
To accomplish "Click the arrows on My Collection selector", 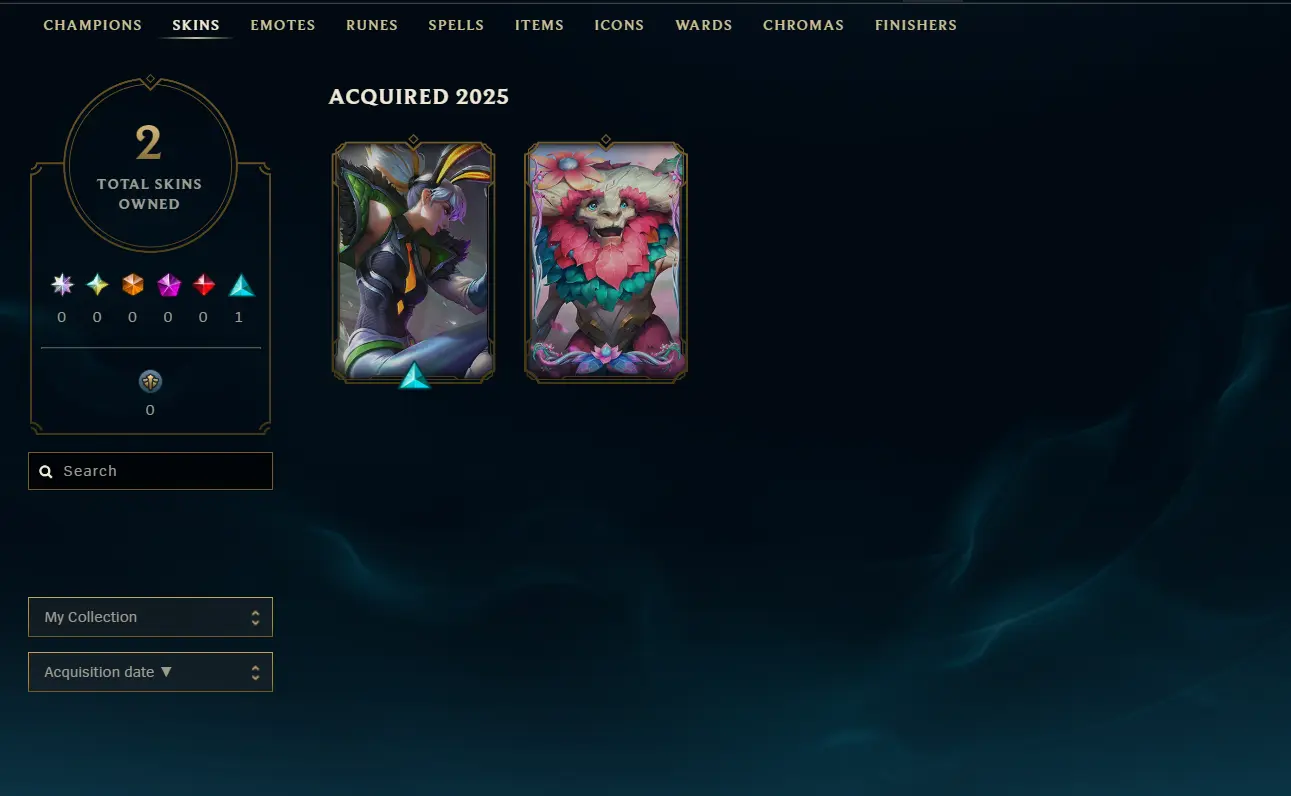I will coord(255,617).
